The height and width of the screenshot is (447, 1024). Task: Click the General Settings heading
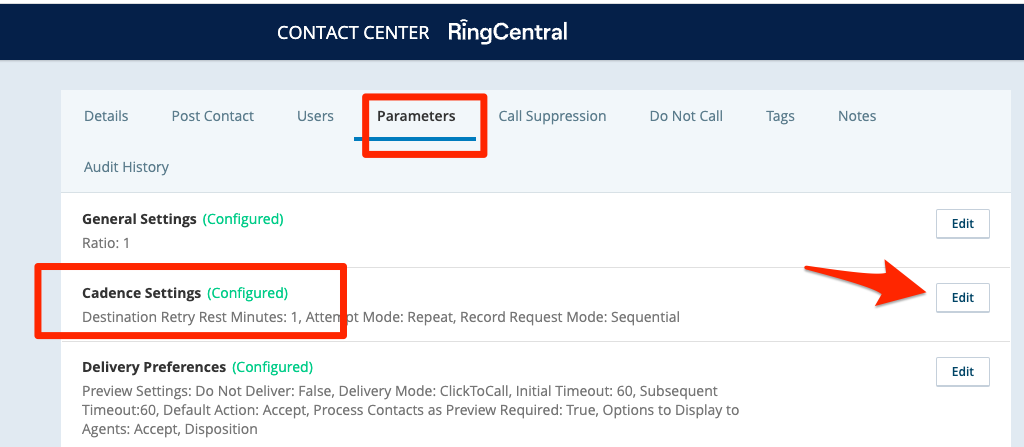coord(139,219)
